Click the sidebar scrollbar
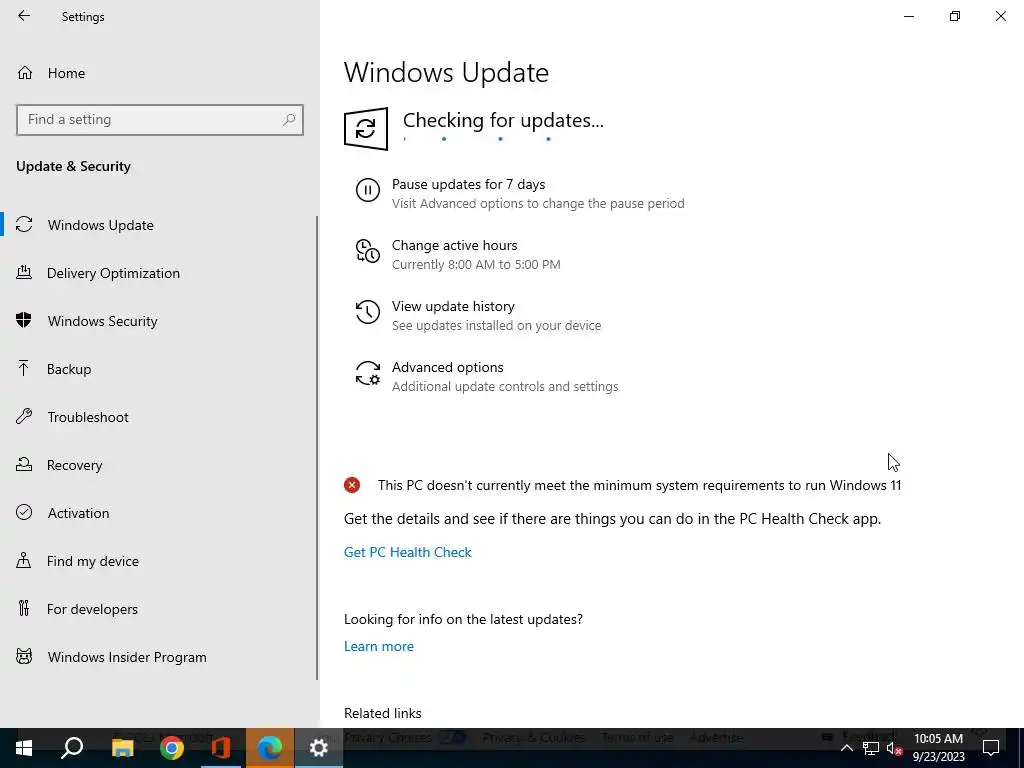The width and height of the screenshot is (1024, 768). (317, 447)
